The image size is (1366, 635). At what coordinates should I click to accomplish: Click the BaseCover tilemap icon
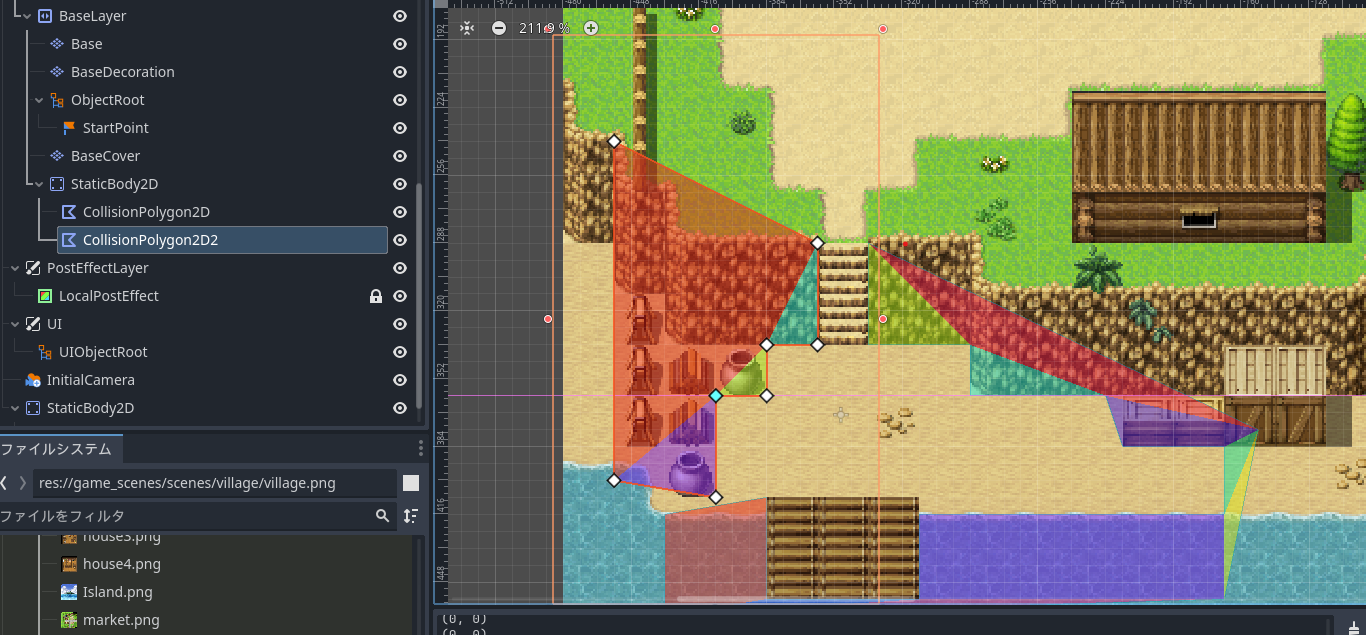coord(57,156)
